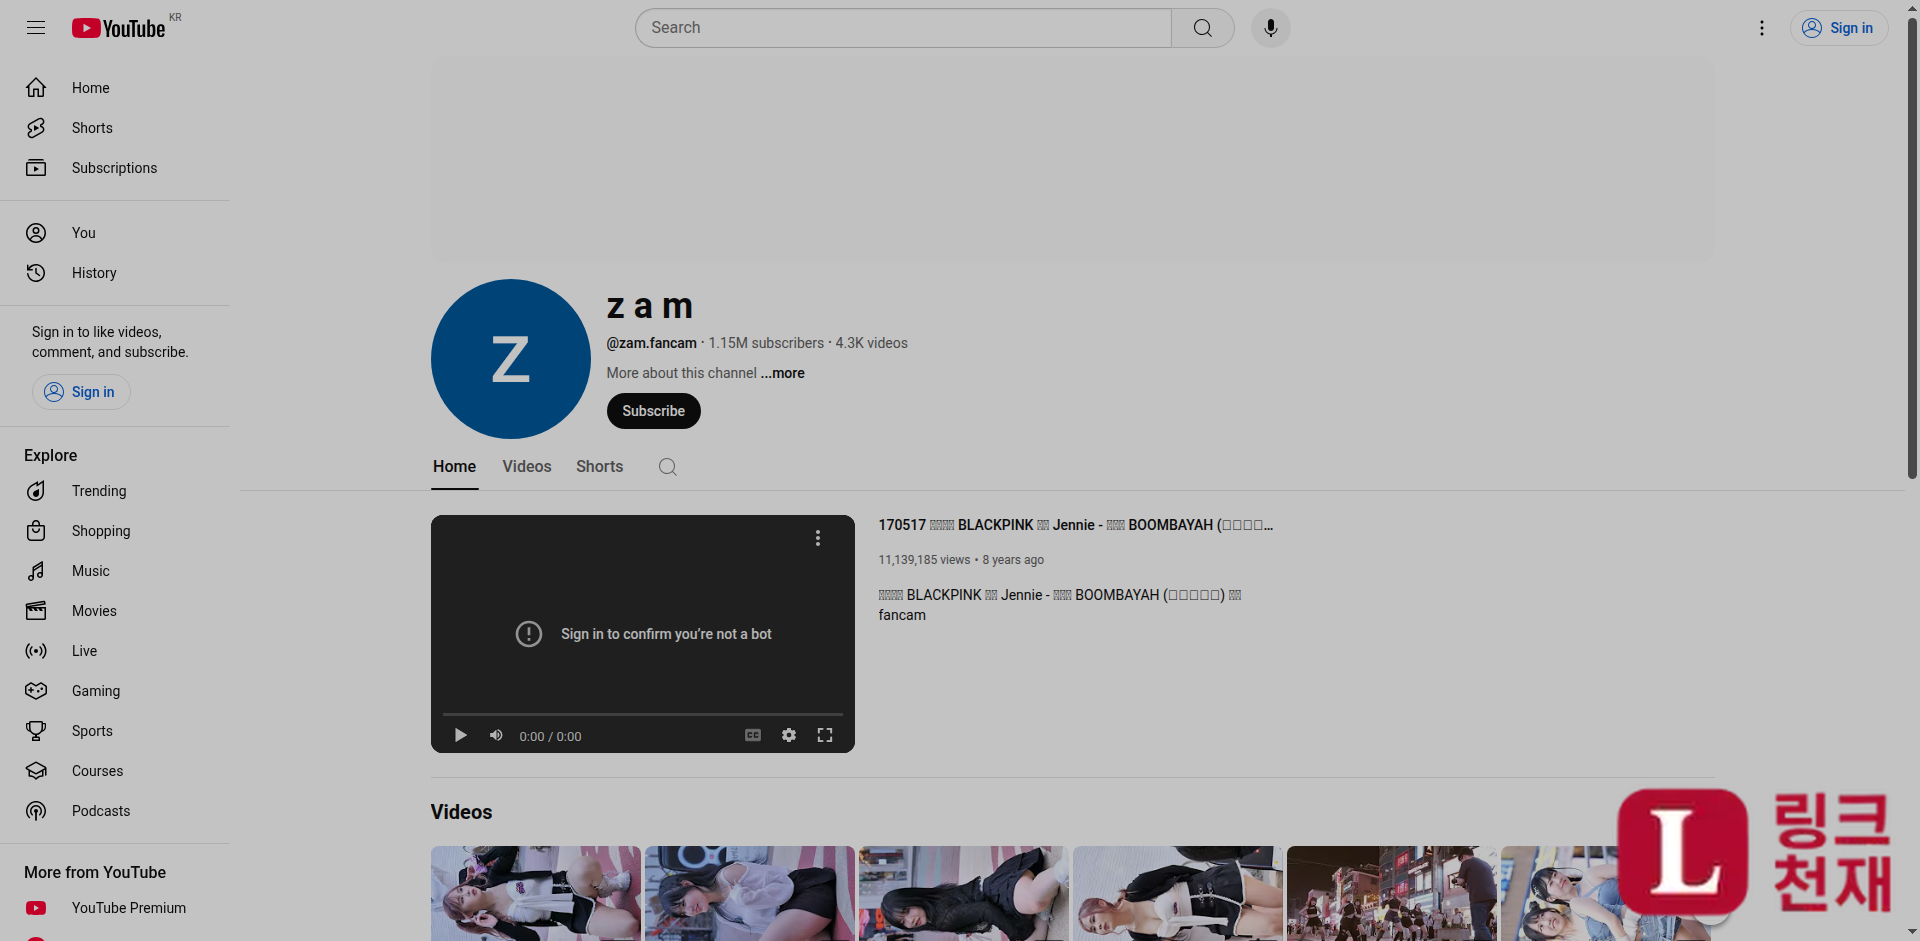Image resolution: width=1920 pixels, height=941 pixels.
Task: Open Trending in Explore
Action: tap(115, 491)
